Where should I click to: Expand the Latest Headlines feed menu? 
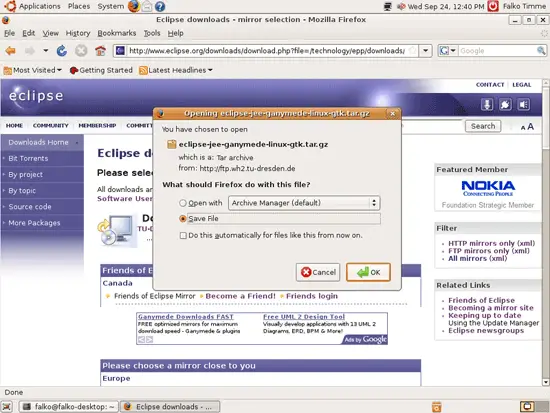[x=176, y=70]
